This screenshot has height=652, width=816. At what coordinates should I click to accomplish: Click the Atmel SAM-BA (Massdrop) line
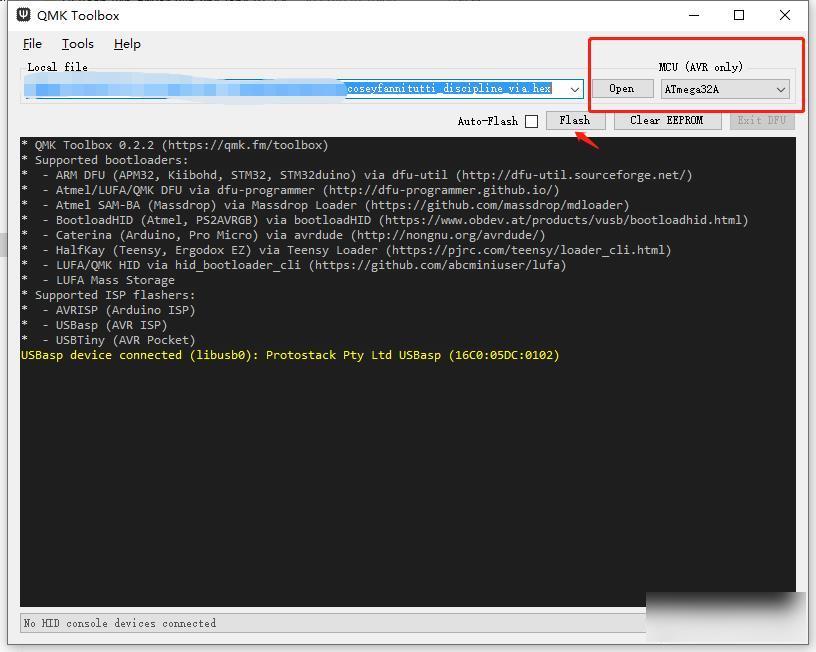coord(325,205)
